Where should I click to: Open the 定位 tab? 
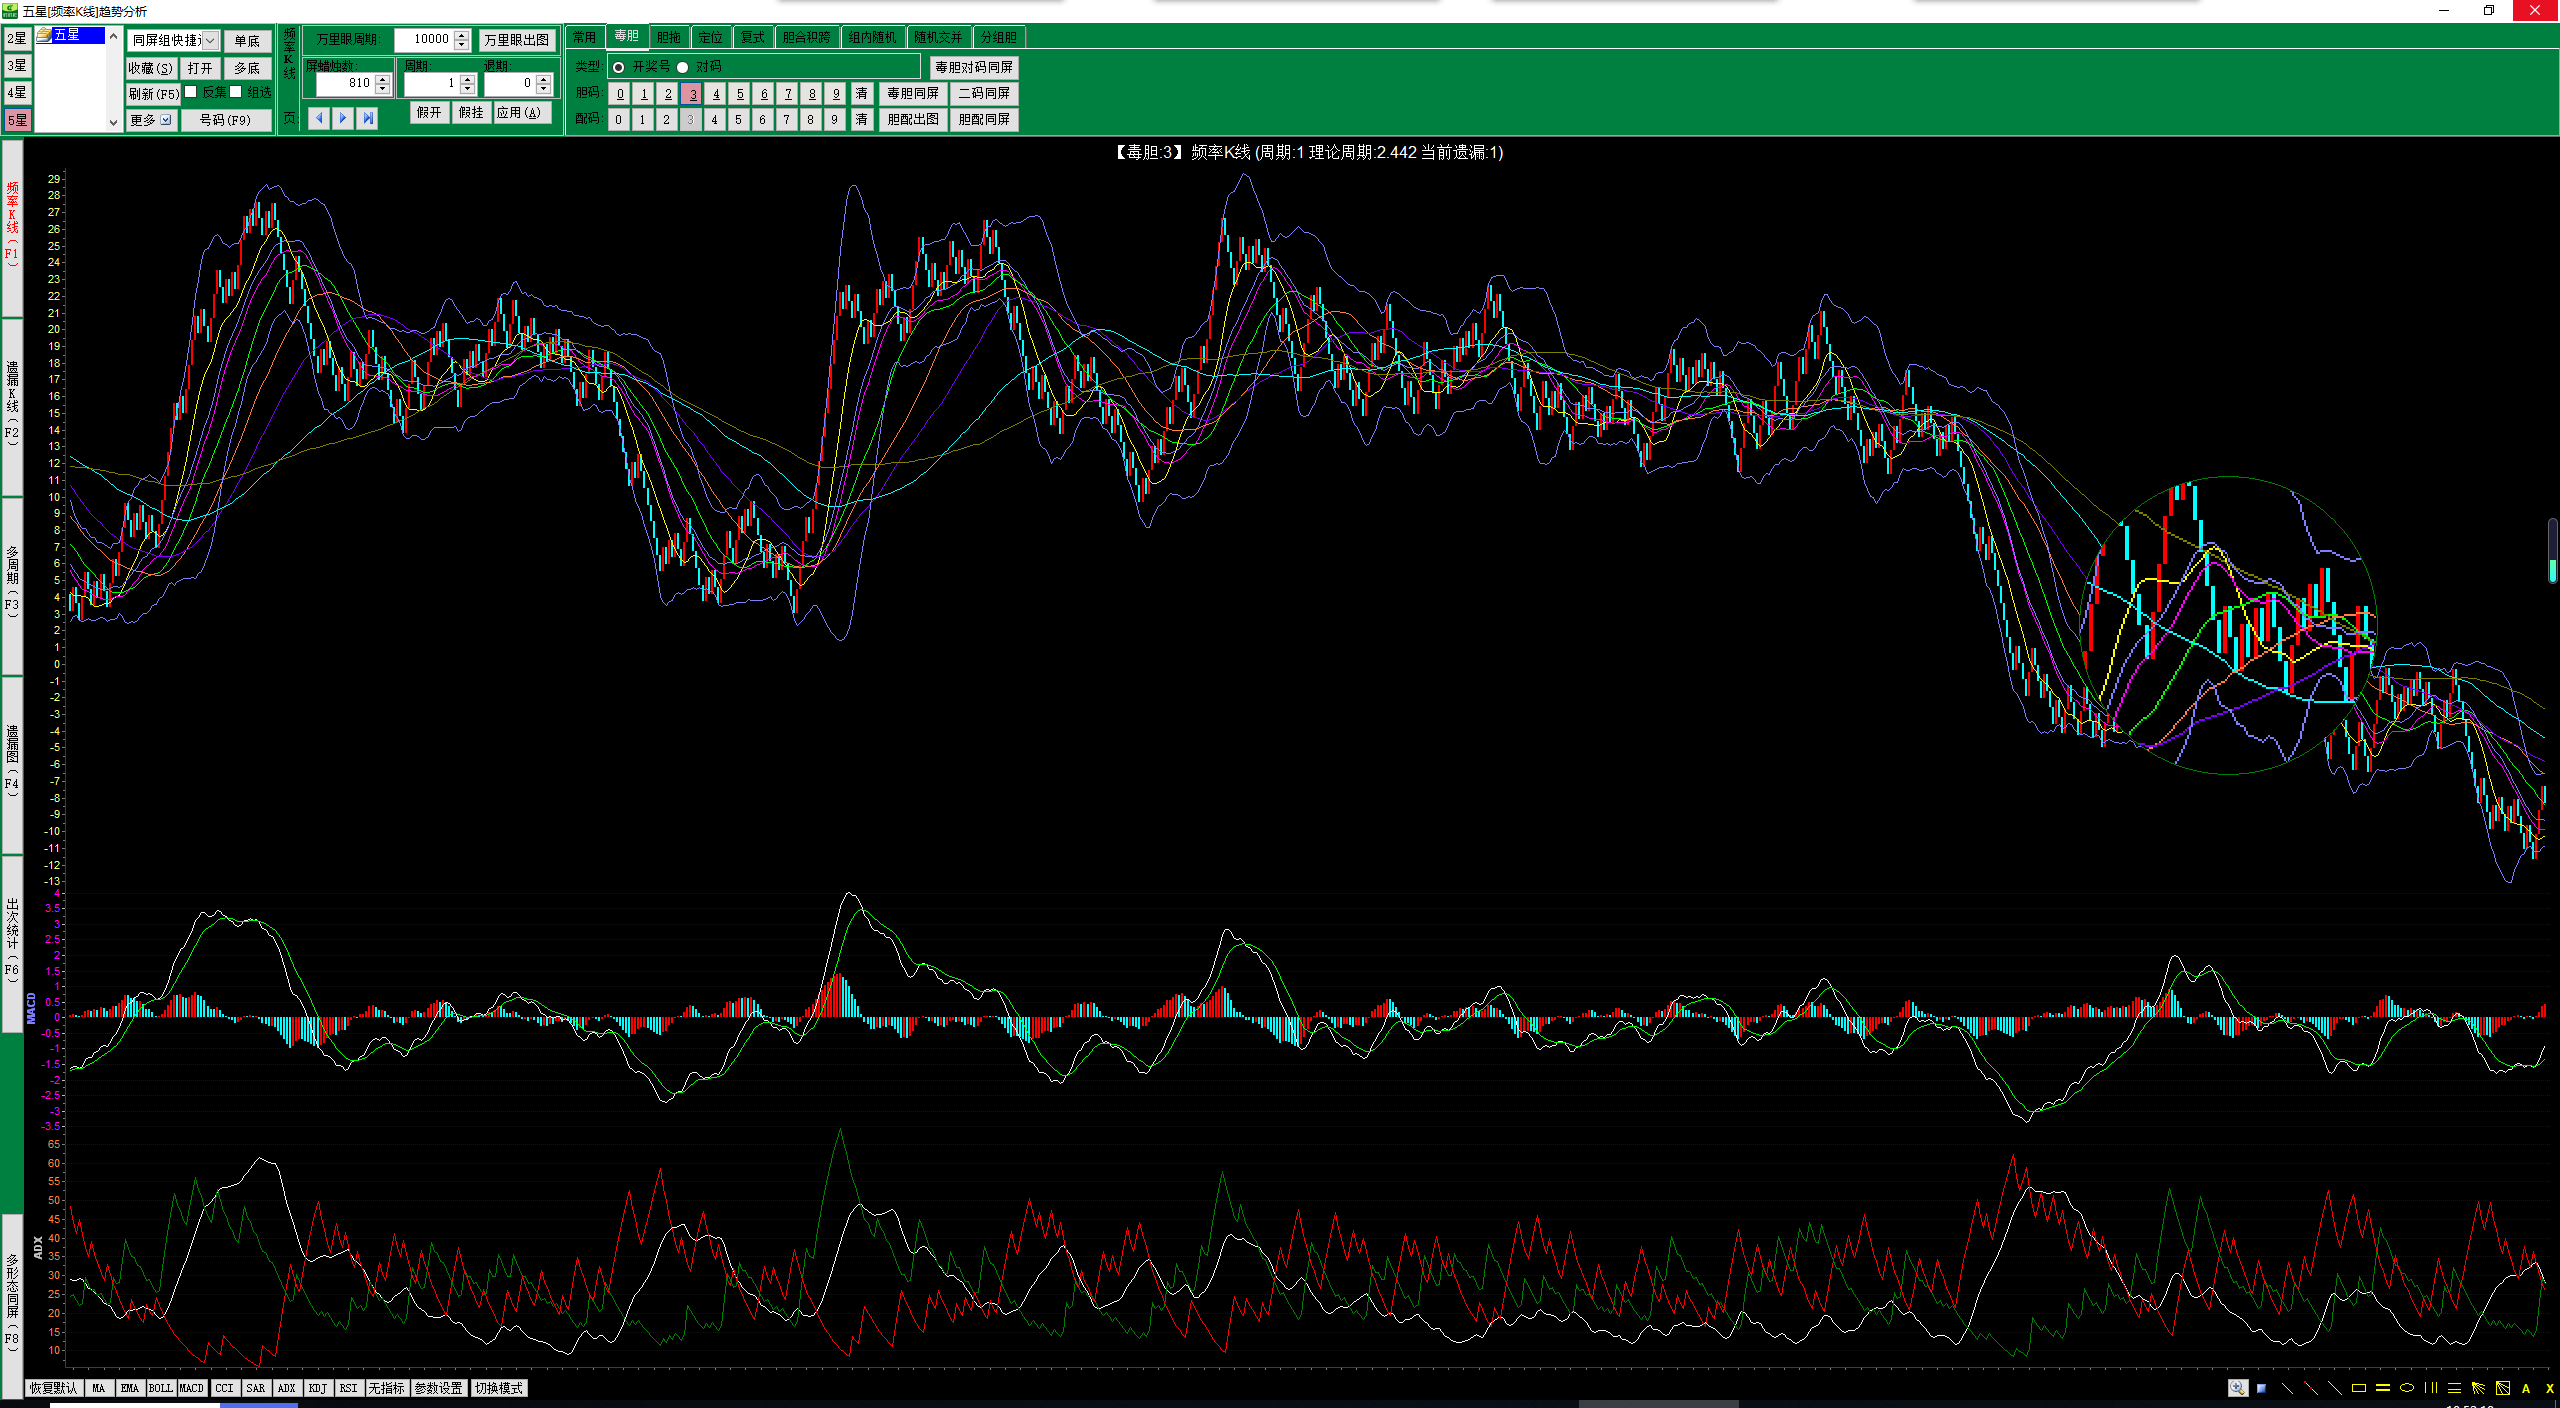[x=710, y=37]
